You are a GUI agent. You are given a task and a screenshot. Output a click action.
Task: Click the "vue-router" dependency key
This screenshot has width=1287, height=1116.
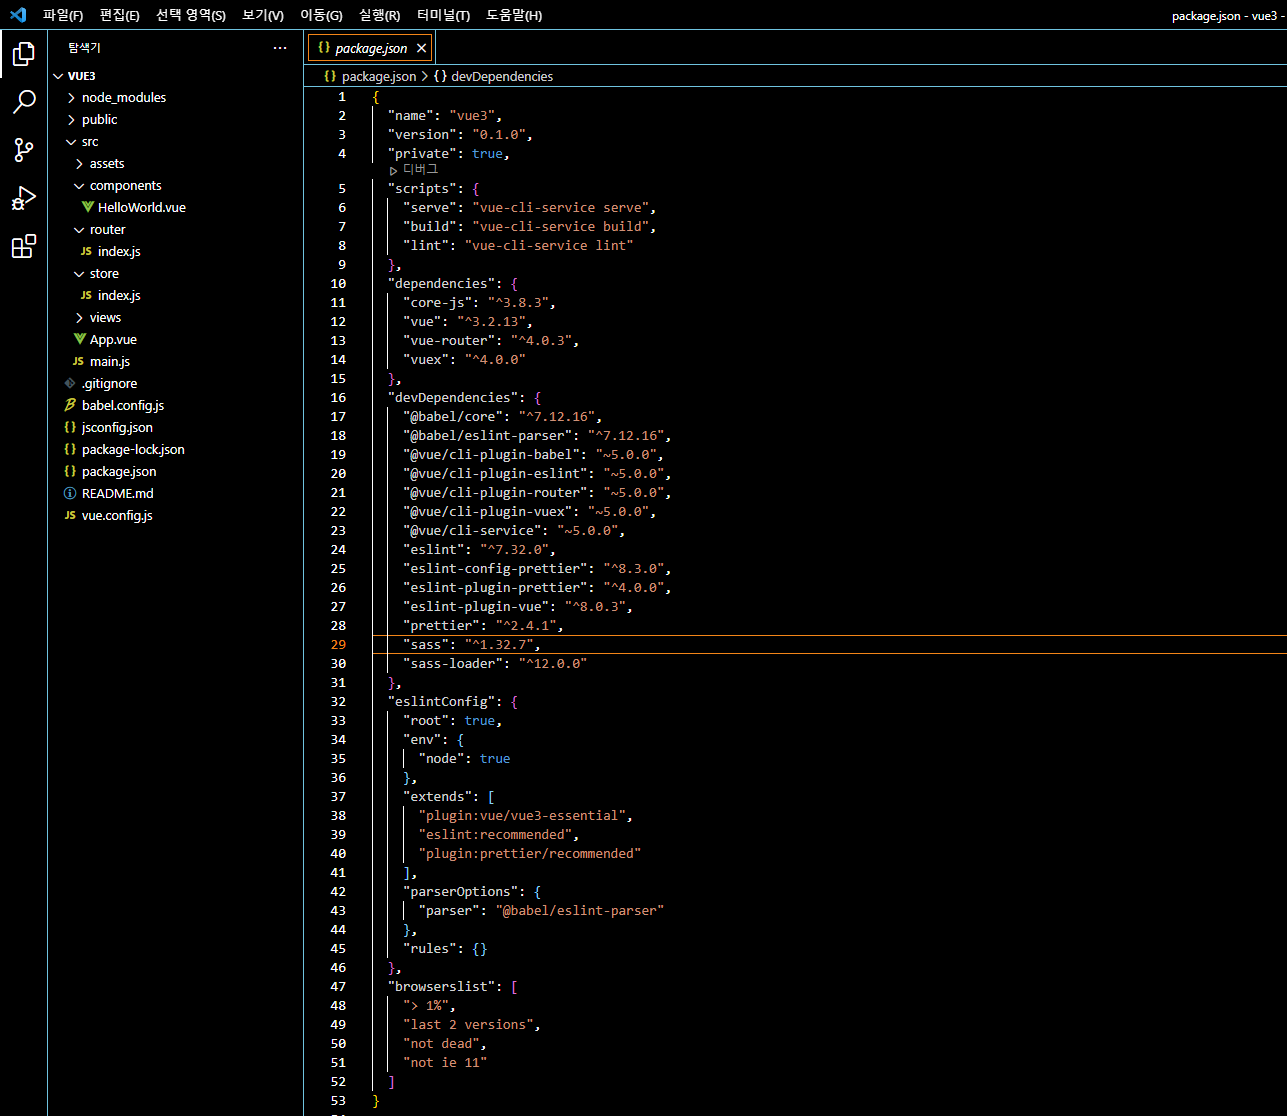449,340
